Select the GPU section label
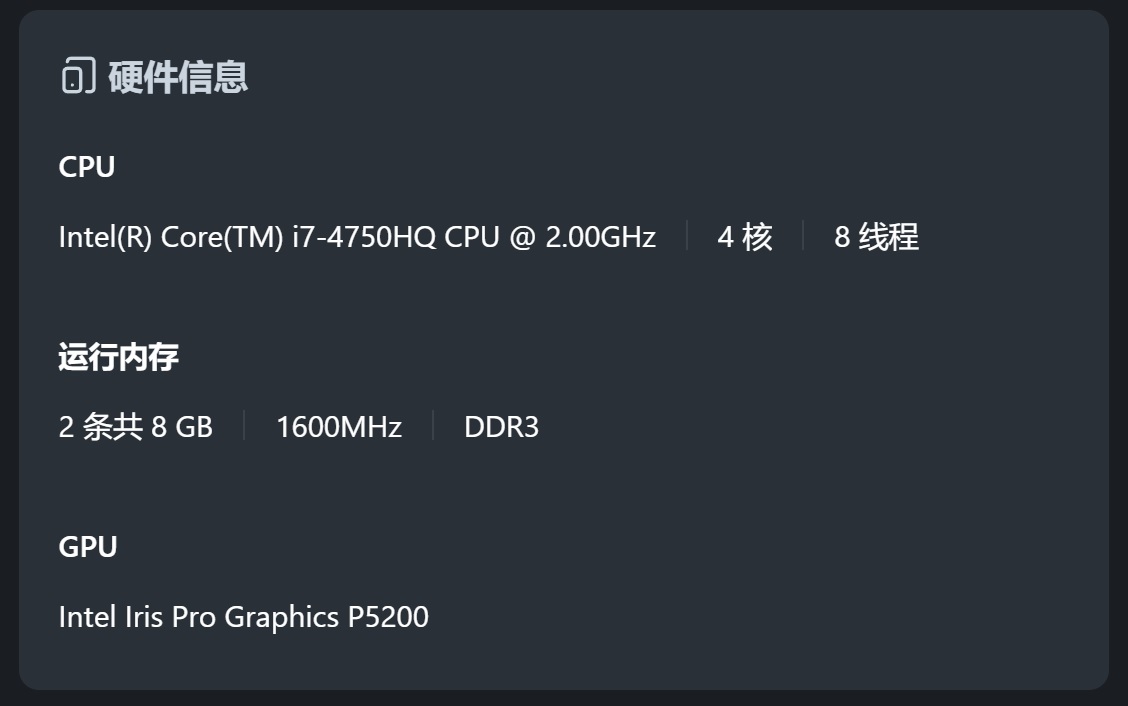The image size is (1128, 706). point(88,547)
